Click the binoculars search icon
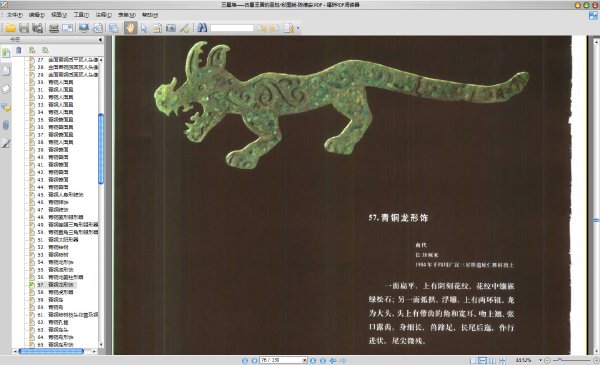Image resolution: width=600 pixels, height=365 pixels. [202, 28]
